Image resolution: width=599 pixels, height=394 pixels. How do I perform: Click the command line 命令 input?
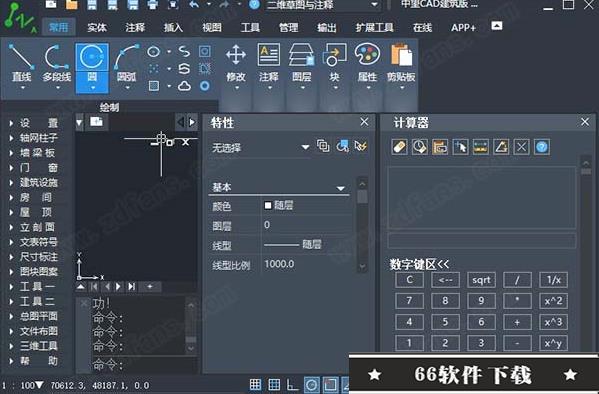tap(144, 365)
